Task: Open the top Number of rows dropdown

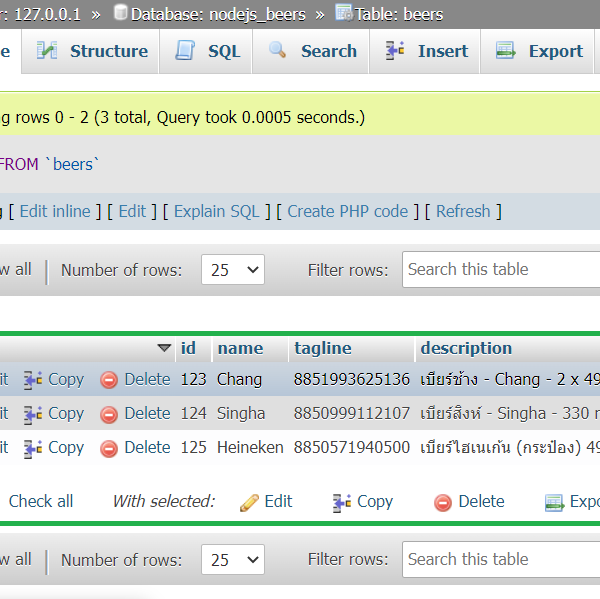Action: tap(232, 270)
